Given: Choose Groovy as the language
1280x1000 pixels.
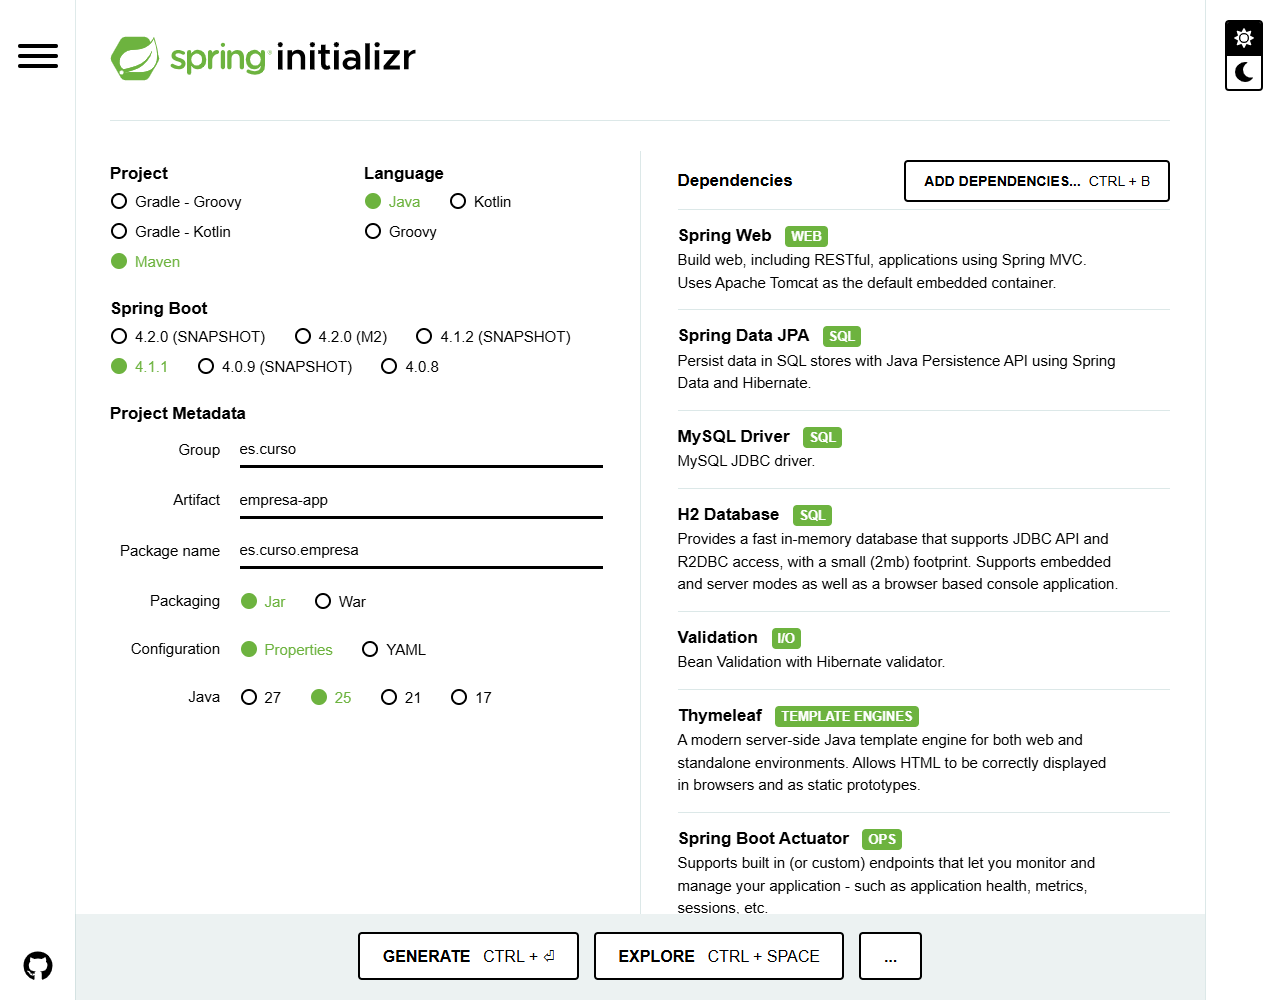Looking at the screenshot, I should (401, 232).
